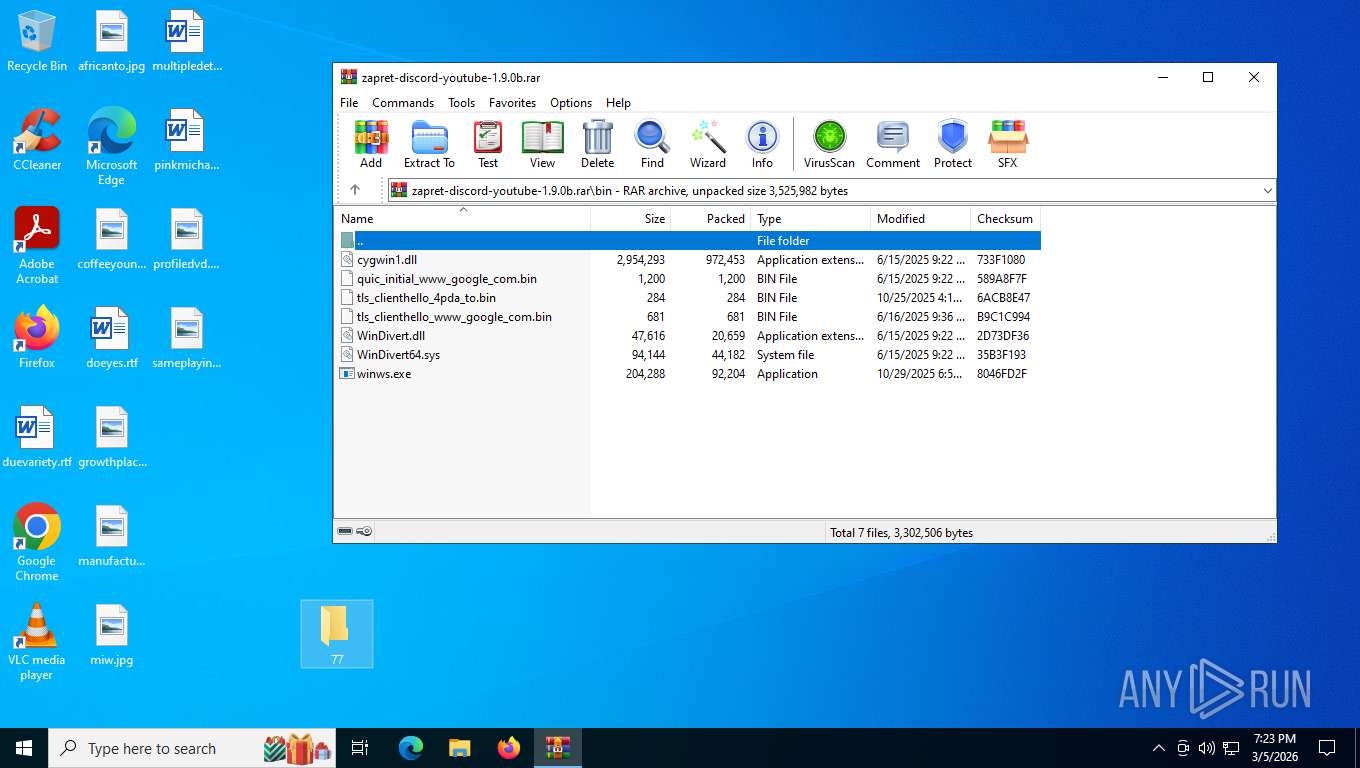Select Google Chrome desktop shortcut

[x=37, y=542]
